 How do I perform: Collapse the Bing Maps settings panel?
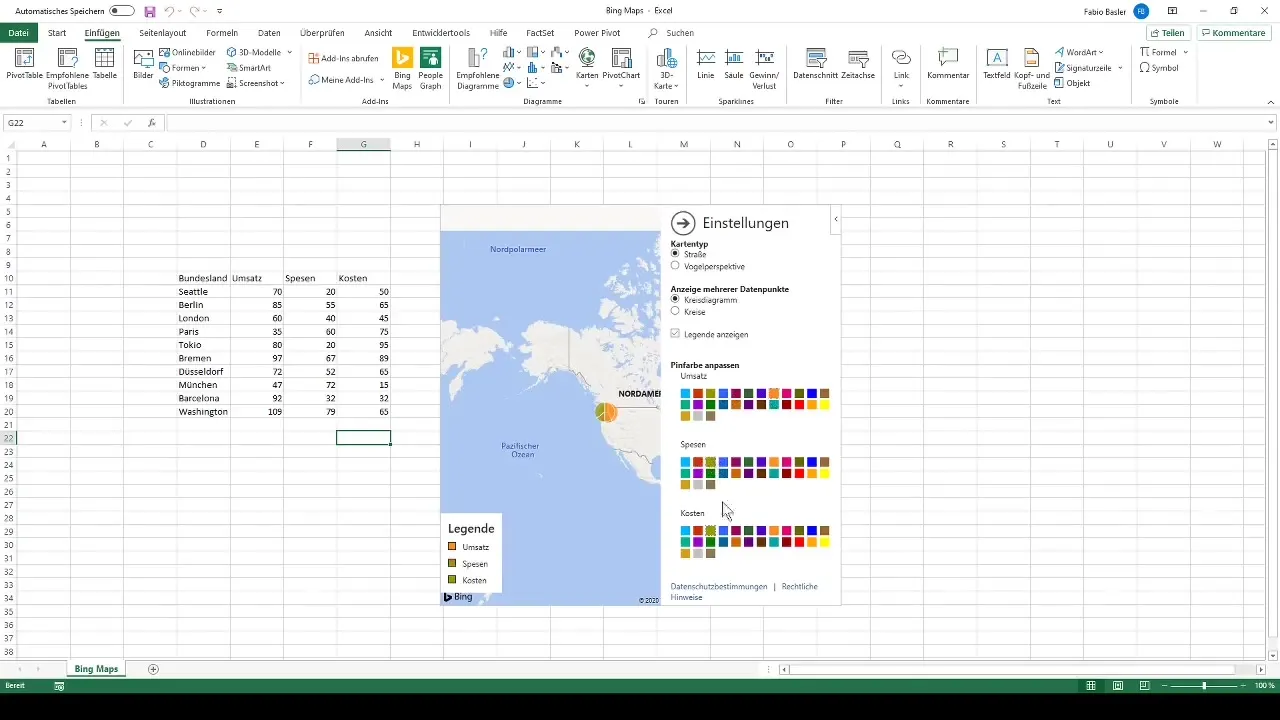pyautogui.click(x=836, y=219)
